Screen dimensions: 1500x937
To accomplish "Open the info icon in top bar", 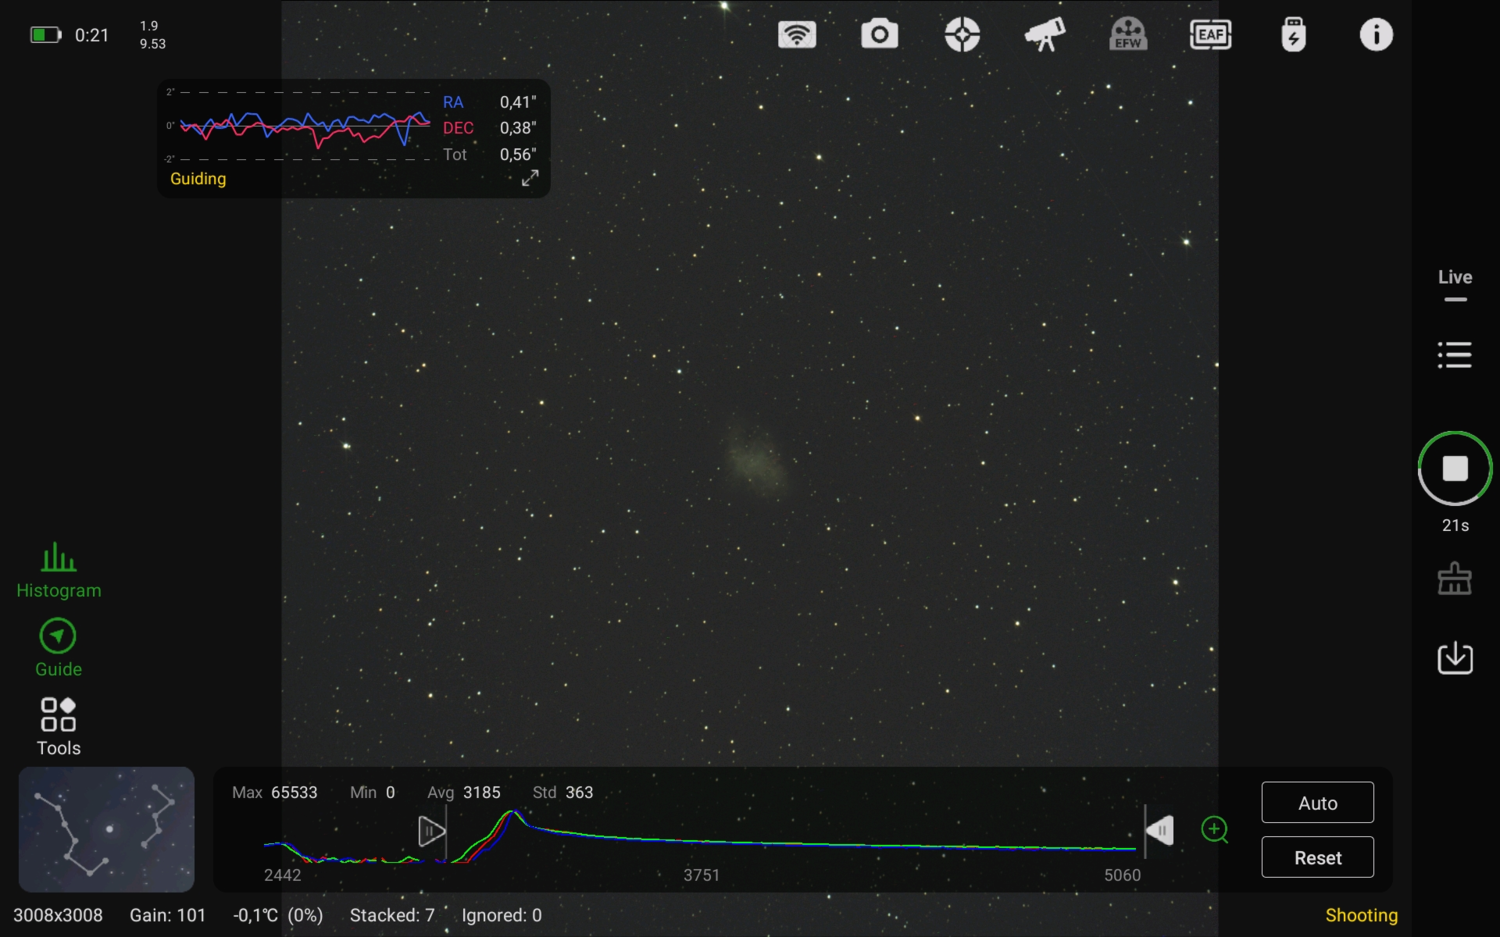I will pos(1376,35).
